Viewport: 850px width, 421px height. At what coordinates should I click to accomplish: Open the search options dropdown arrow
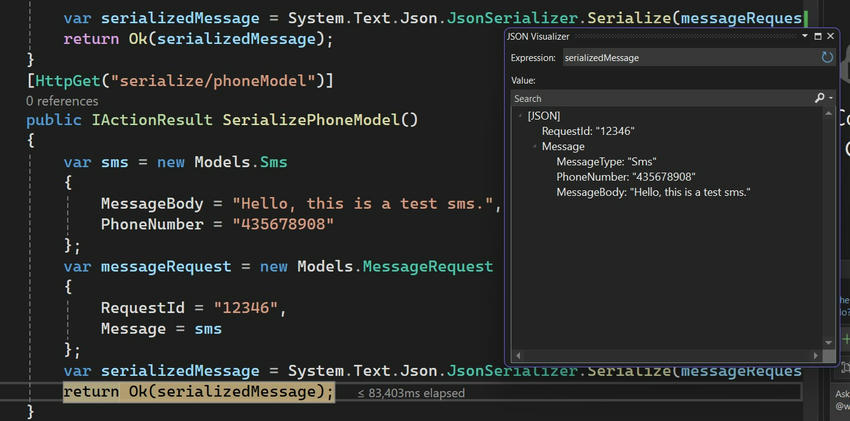831,99
